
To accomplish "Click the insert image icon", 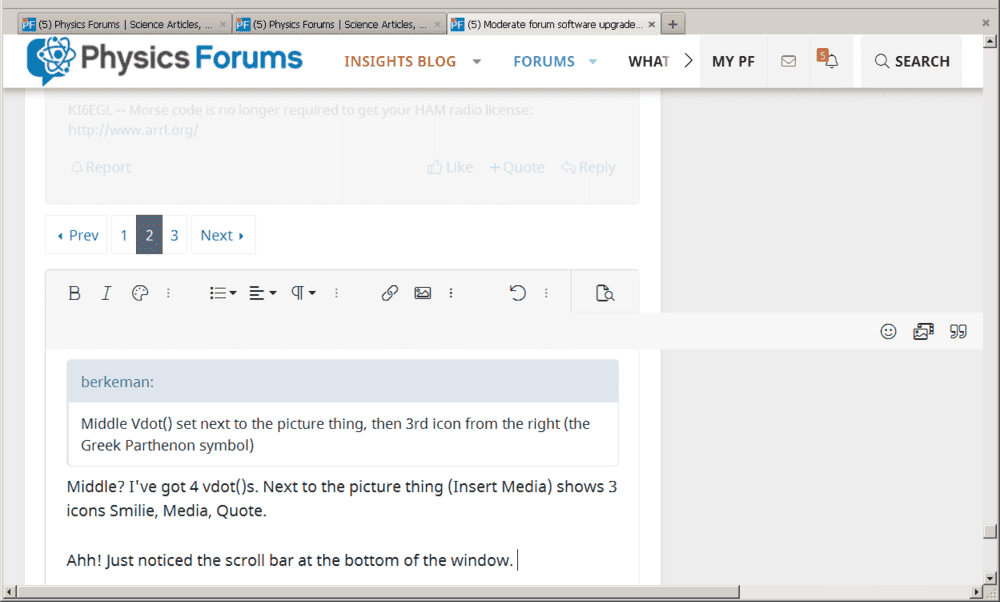I will [x=423, y=293].
